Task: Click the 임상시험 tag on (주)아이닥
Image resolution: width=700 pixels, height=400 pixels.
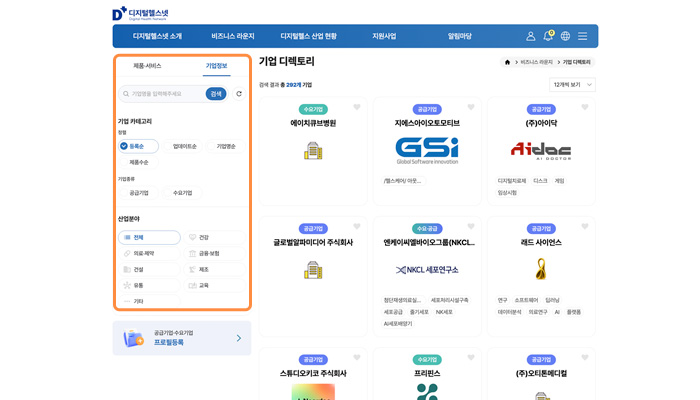Action: tap(507, 192)
